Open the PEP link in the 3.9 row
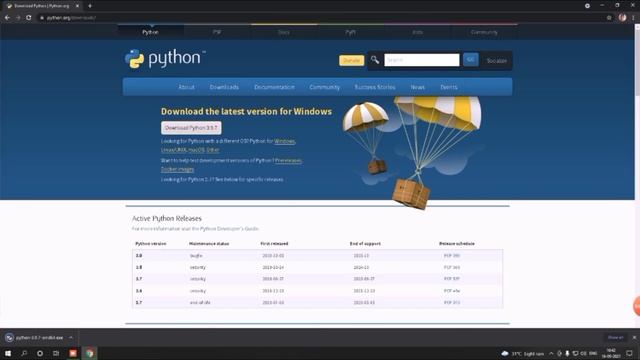The image size is (640, 360). tap(451, 256)
